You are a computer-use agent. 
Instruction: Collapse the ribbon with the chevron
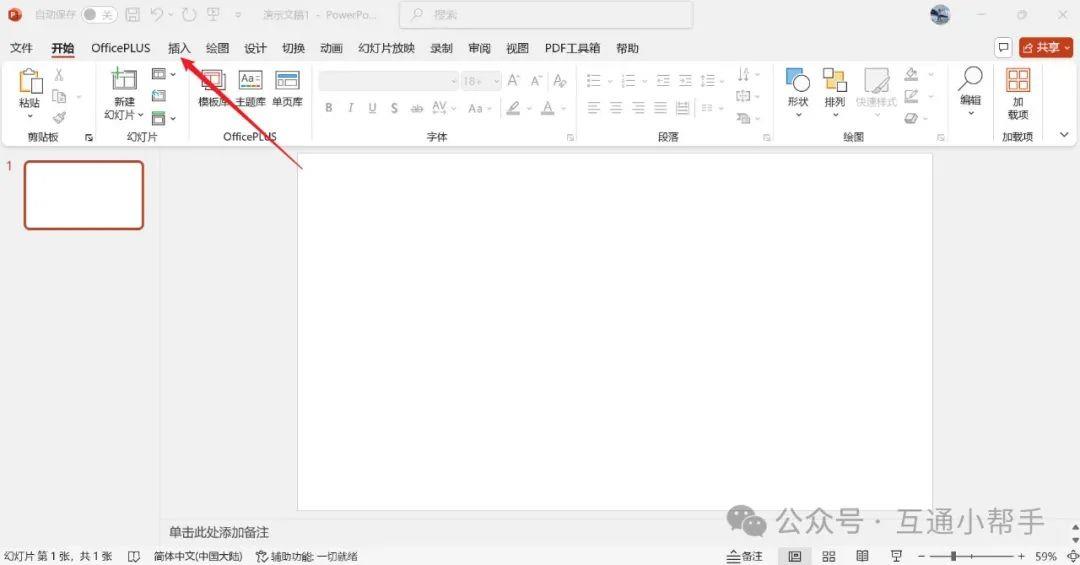click(x=1063, y=136)
